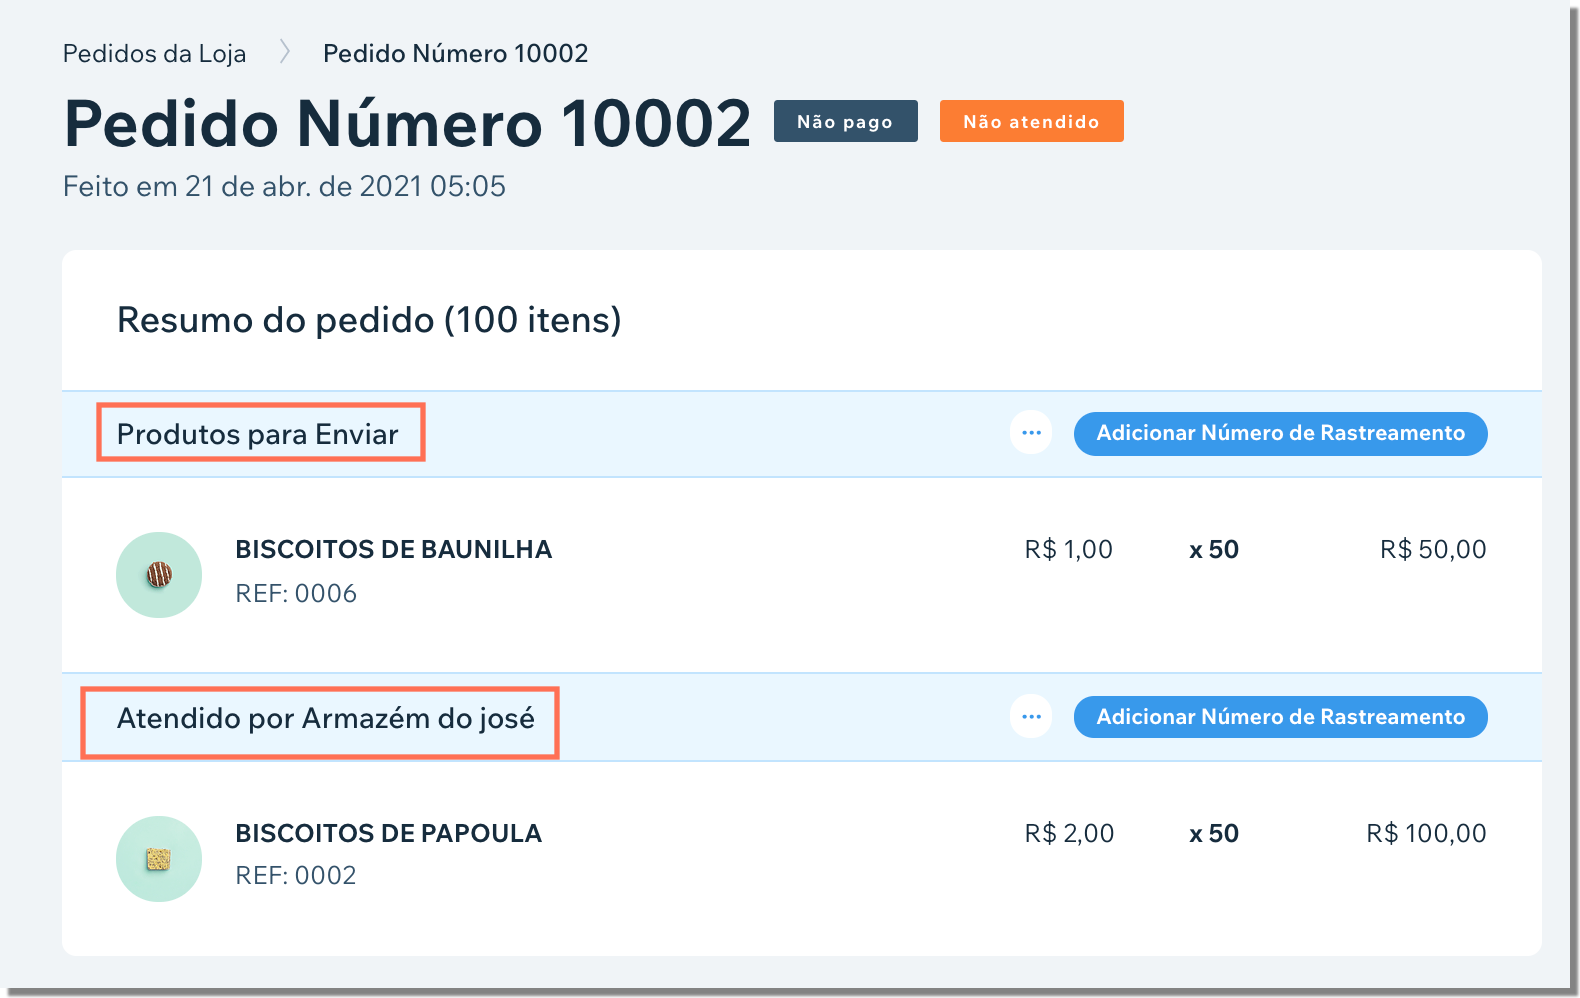Viewport: 1580px width, 998px height.
Task: Click REF: 0006 reference text
Action: pyautogui.click(x=296, y=593)
